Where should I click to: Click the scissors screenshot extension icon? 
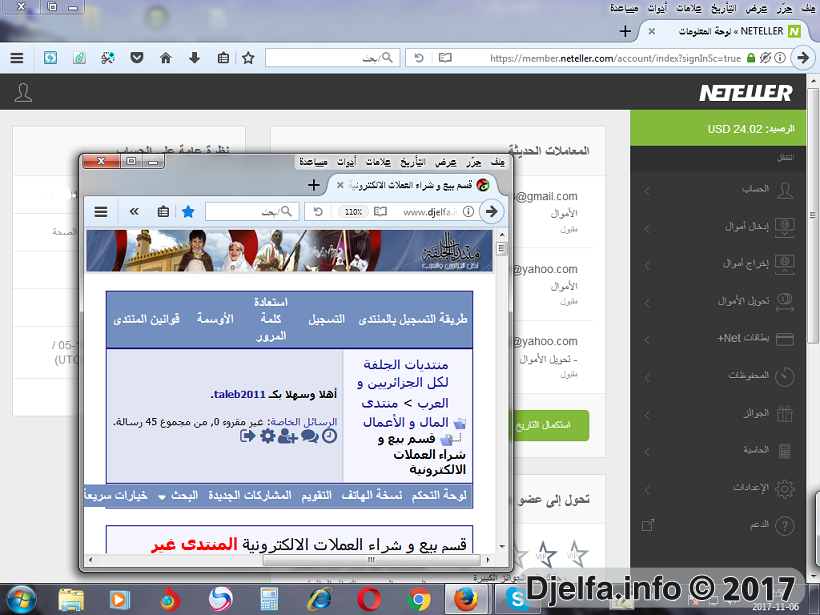click(108, 58)
